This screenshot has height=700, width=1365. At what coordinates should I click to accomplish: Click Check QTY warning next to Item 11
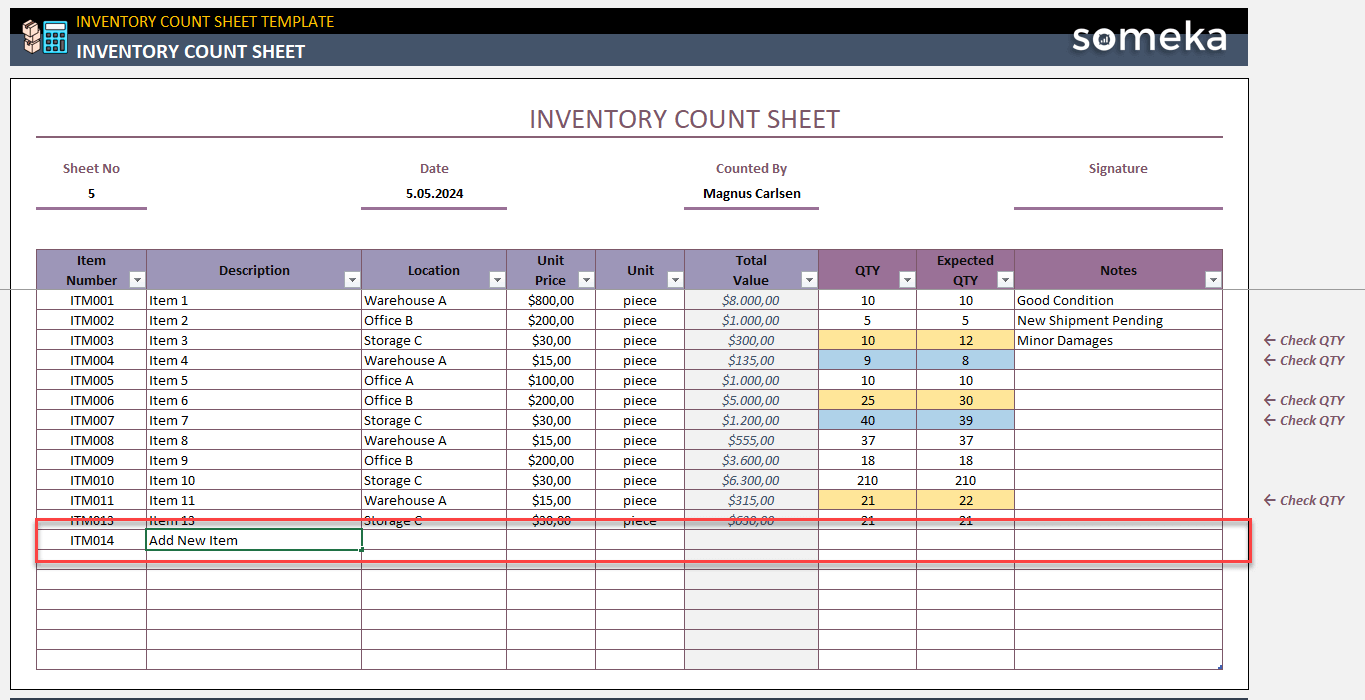click(1303, 500)
